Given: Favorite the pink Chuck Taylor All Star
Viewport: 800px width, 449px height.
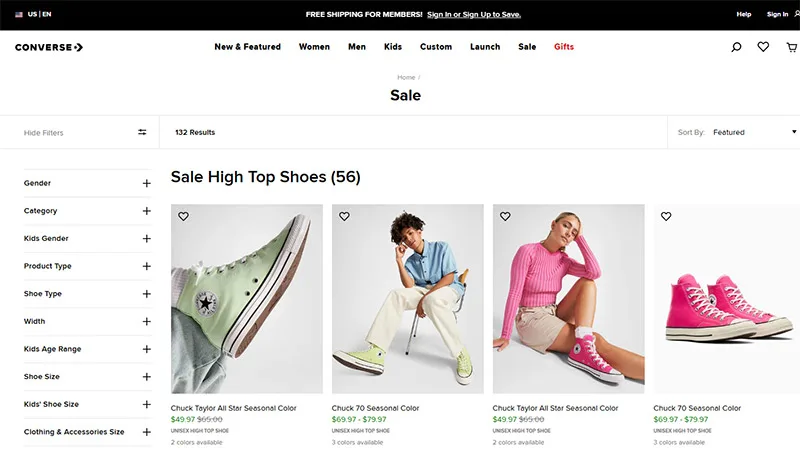Looking at the screenshot, I should click(x=505, y=216).
